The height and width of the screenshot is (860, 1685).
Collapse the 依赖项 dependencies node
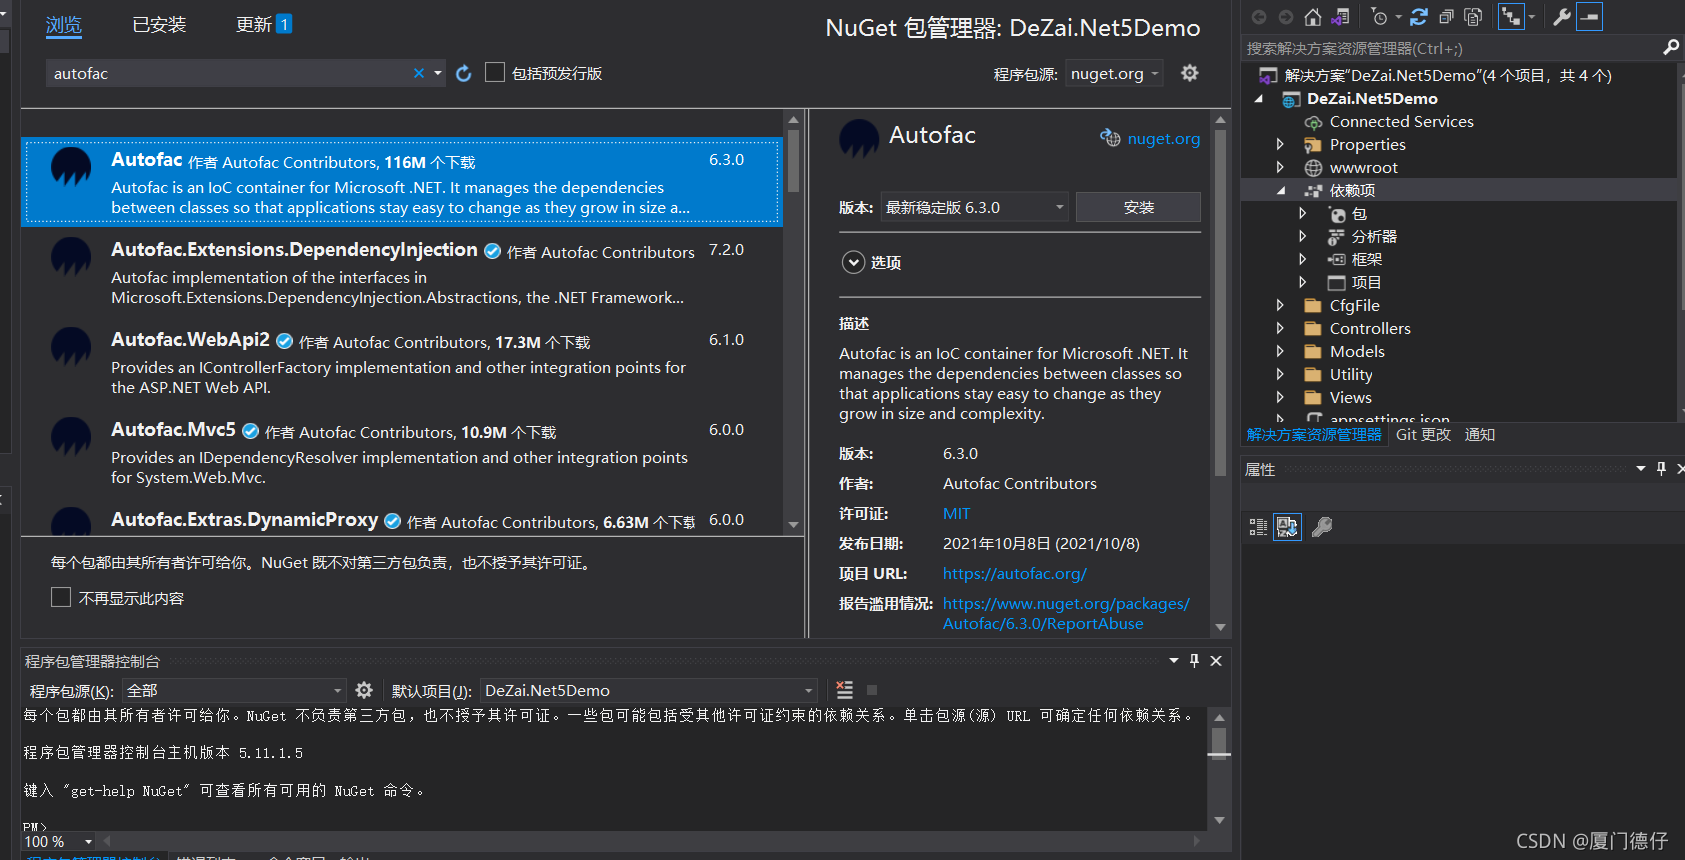coord(1280,190)
